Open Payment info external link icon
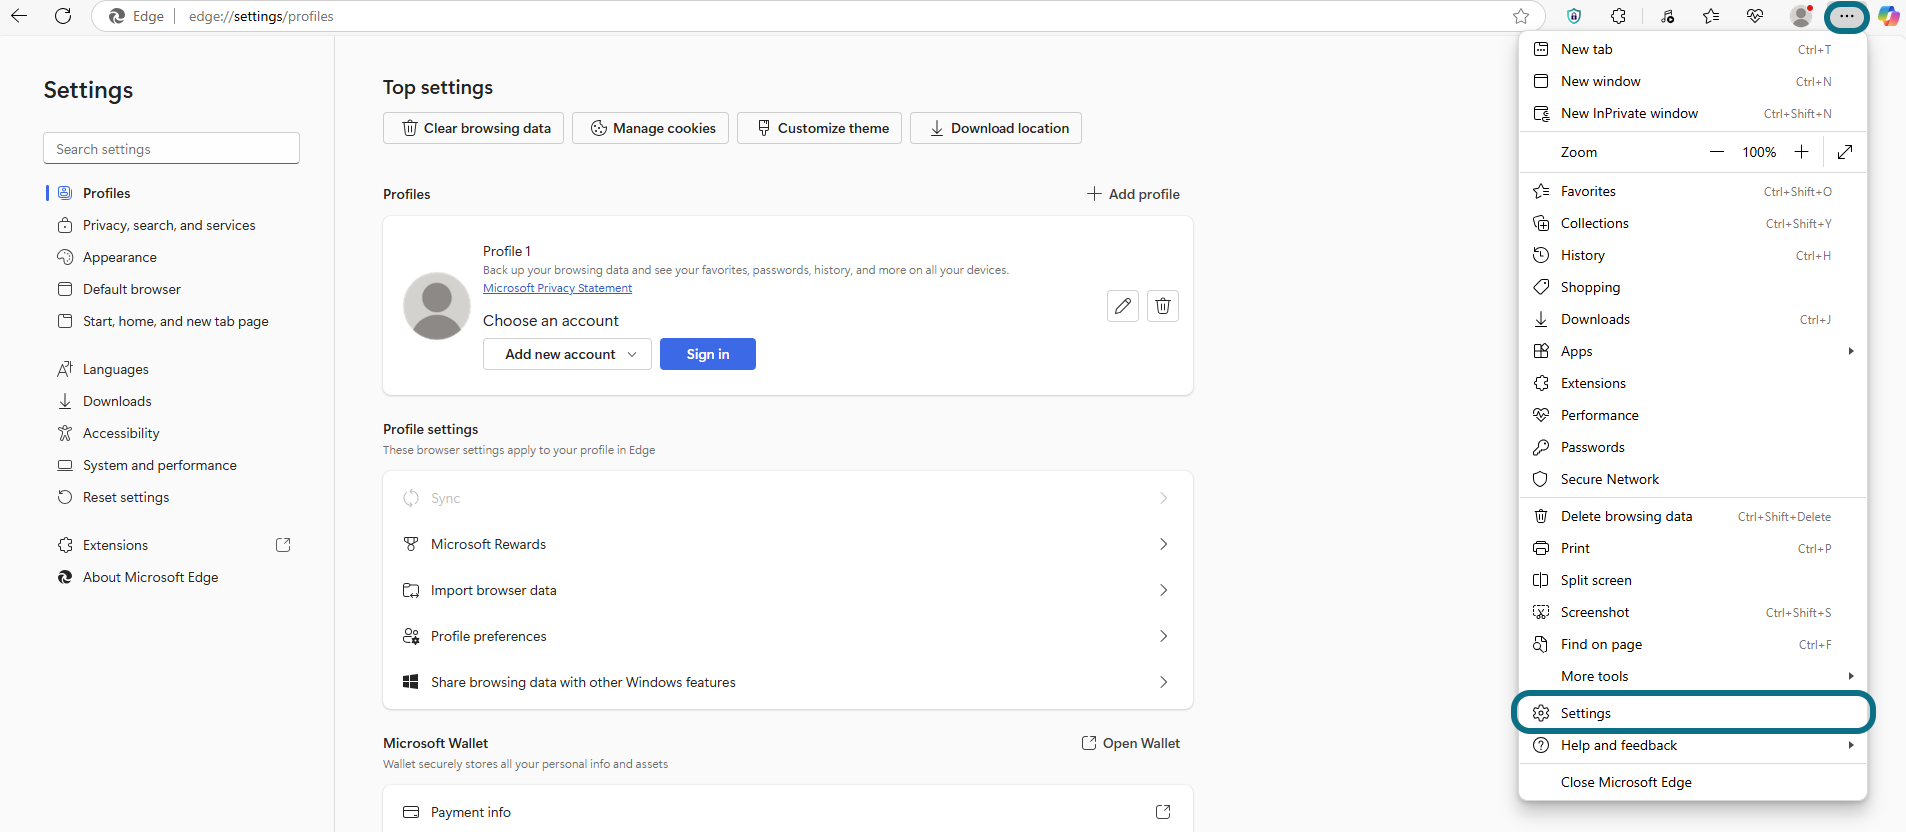Viewport: 1906px width, 832px height. click(x=1163, y=812)
